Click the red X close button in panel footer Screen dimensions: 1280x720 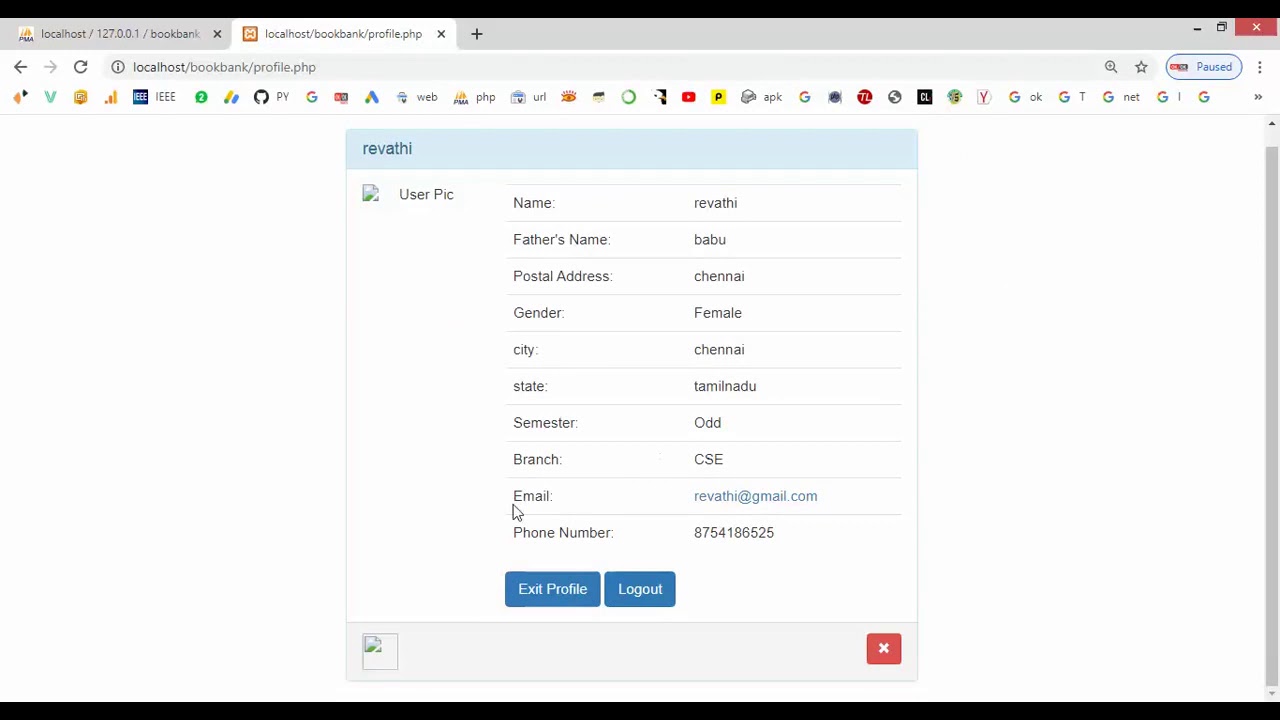[x=884, y=649]
